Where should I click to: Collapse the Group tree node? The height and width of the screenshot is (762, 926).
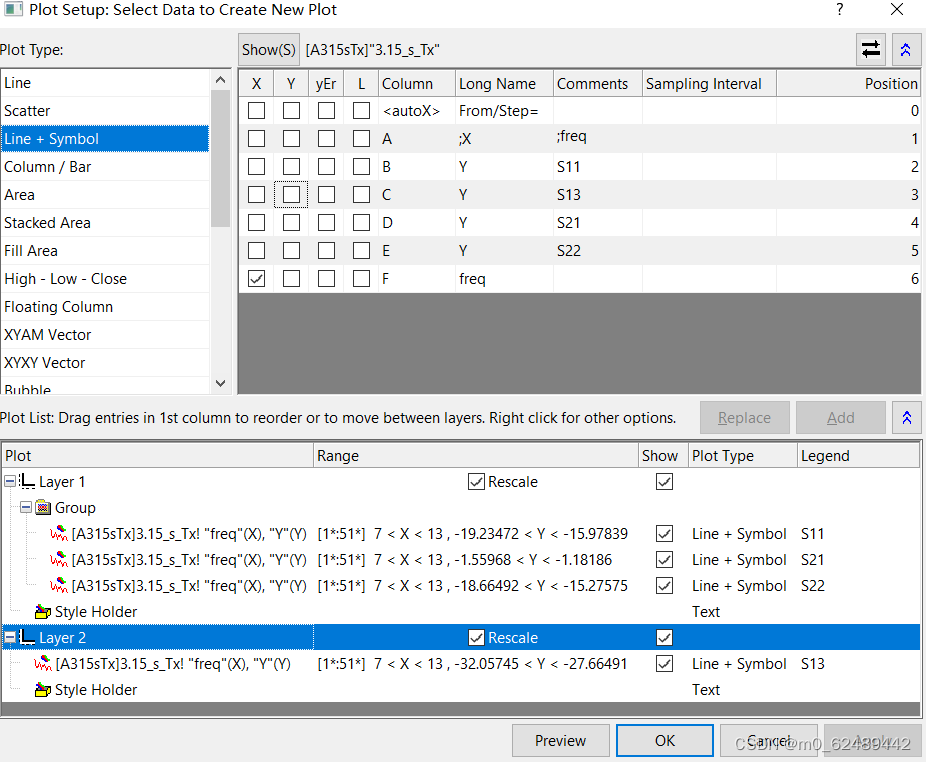[x=25, y=507]
